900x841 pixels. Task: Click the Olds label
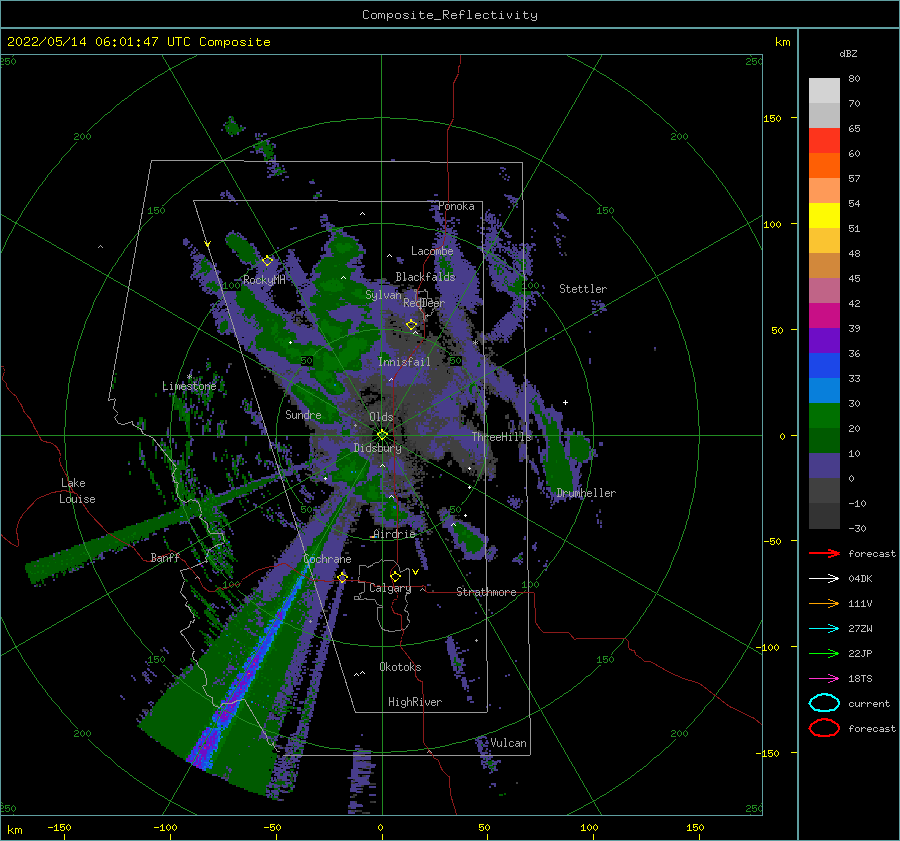381,417
